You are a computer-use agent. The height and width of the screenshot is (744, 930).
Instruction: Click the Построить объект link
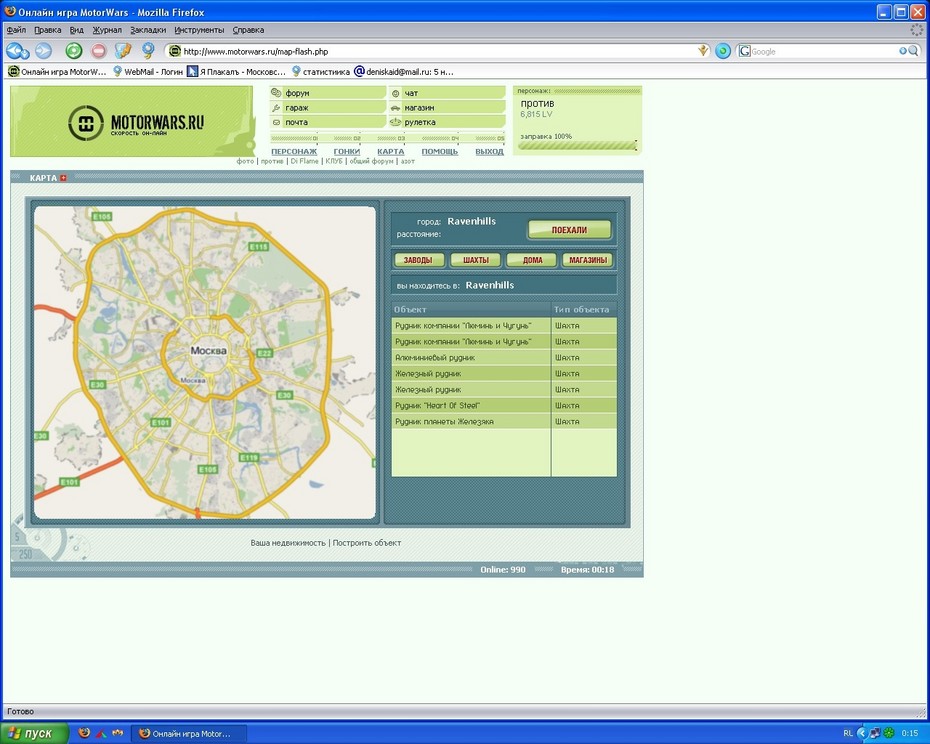[367, 543]
